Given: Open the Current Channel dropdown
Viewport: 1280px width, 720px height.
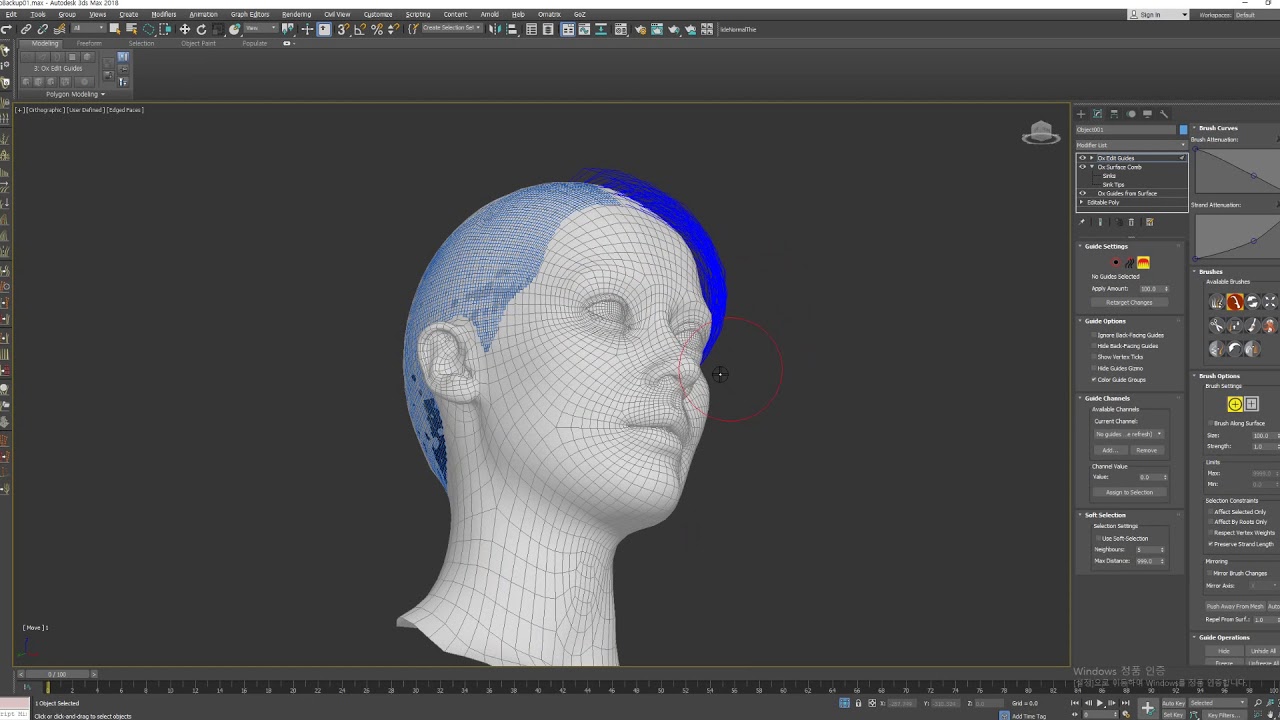Looking at the screenshot, I should pyautogui.click(x=1129, y=434).
